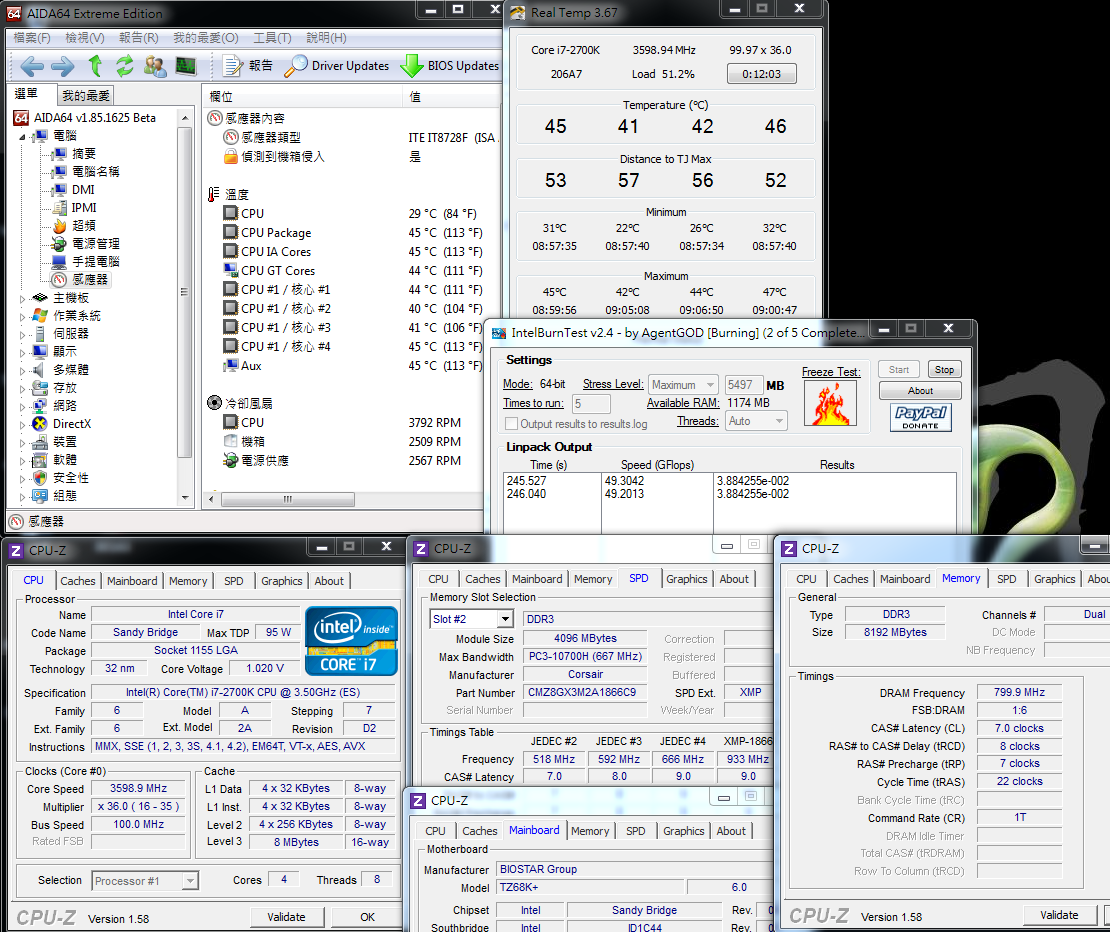Switch to Graphics tab in Memory CPU-Z window

tap(1054, 579)
